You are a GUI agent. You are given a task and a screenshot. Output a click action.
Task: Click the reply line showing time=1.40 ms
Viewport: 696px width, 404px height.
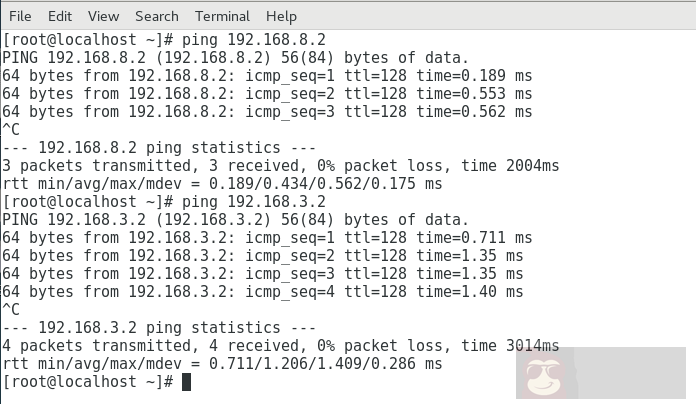[262, 292]
